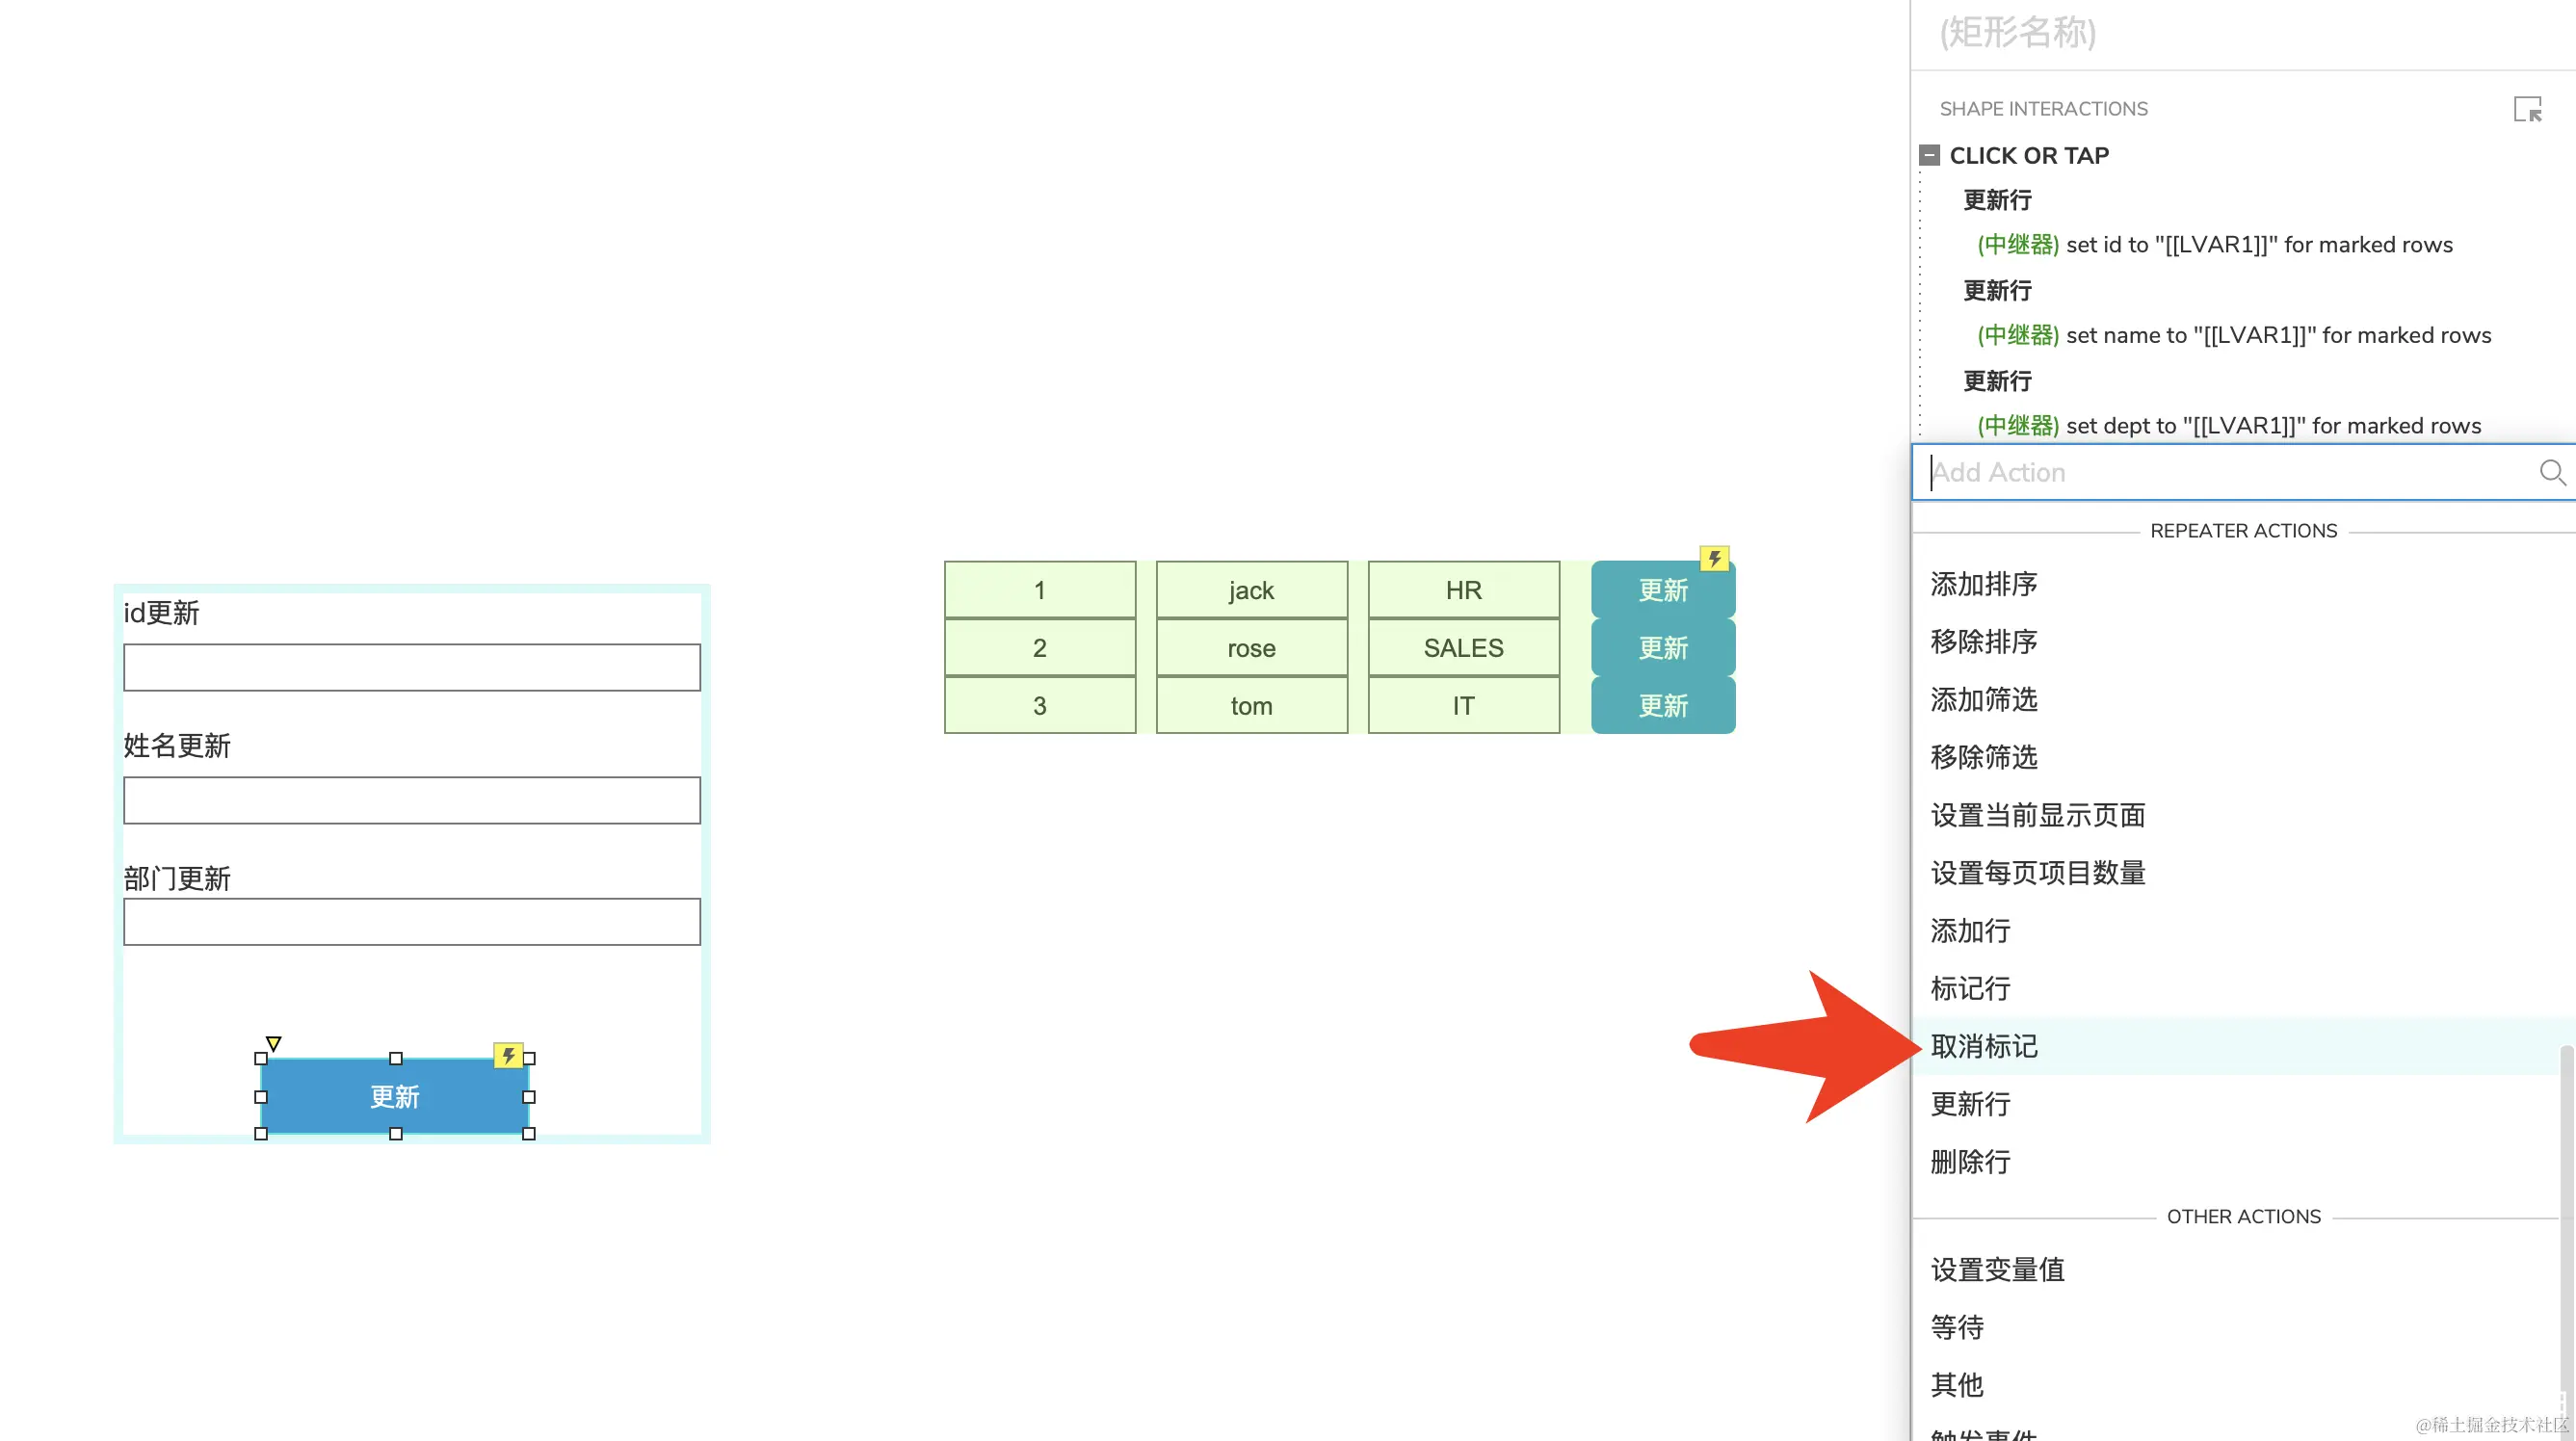Viewport: 2576px width, 1441px height.
Task: Click the search magnifier icon
Action: 2551,472
